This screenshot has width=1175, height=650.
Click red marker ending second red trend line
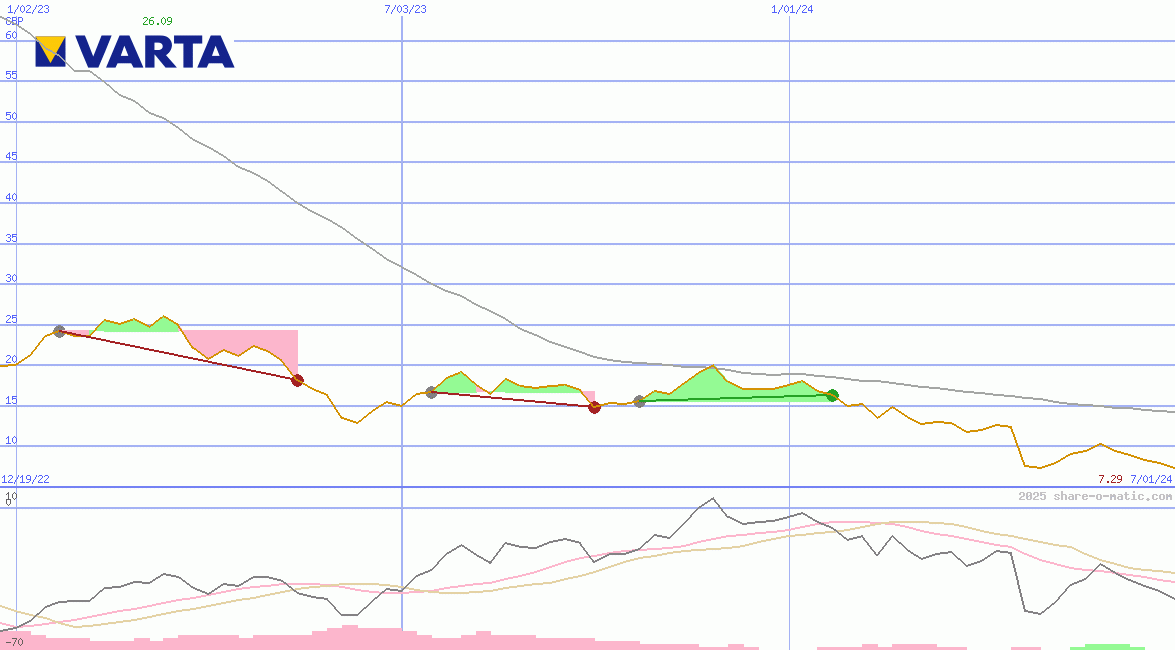coord(594,407)
